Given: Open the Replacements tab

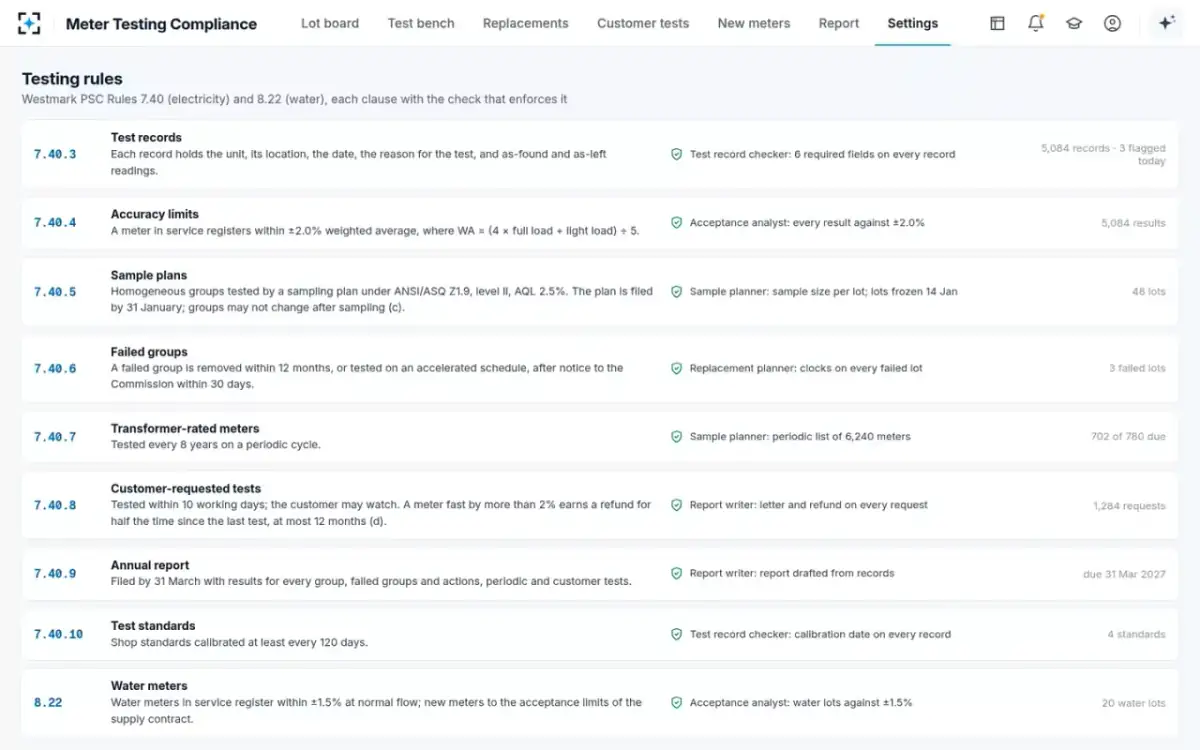Looking at the screenshot, I should pyautogui.click(x=525, y=23).
